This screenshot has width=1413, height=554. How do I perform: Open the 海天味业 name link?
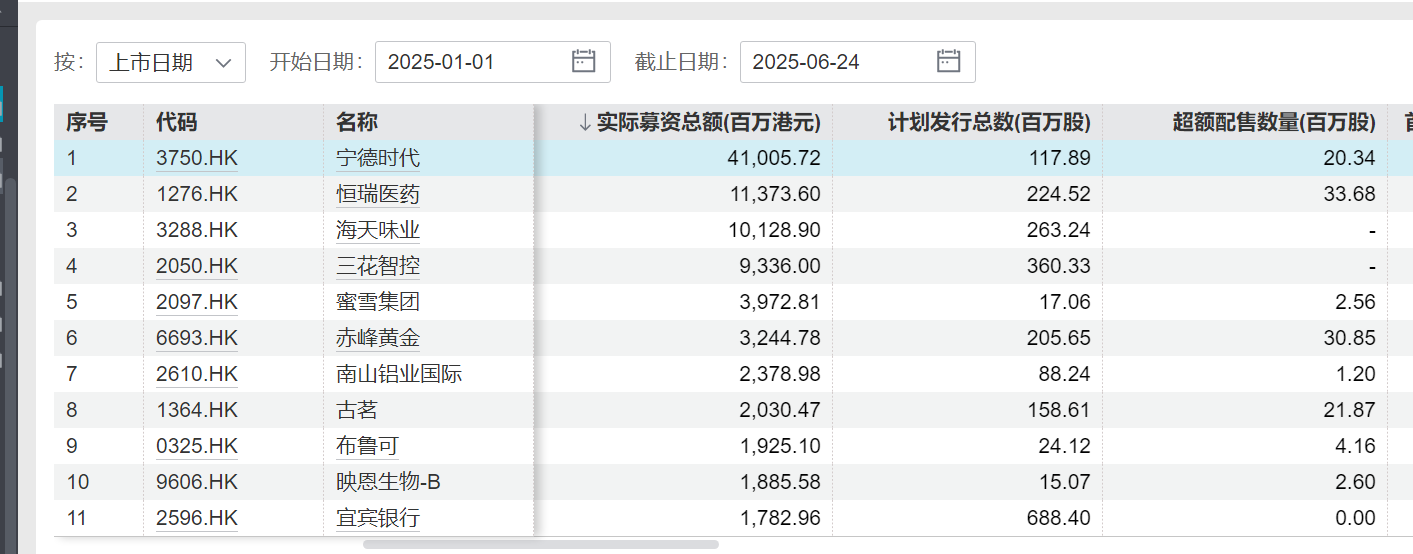point(378,230)
